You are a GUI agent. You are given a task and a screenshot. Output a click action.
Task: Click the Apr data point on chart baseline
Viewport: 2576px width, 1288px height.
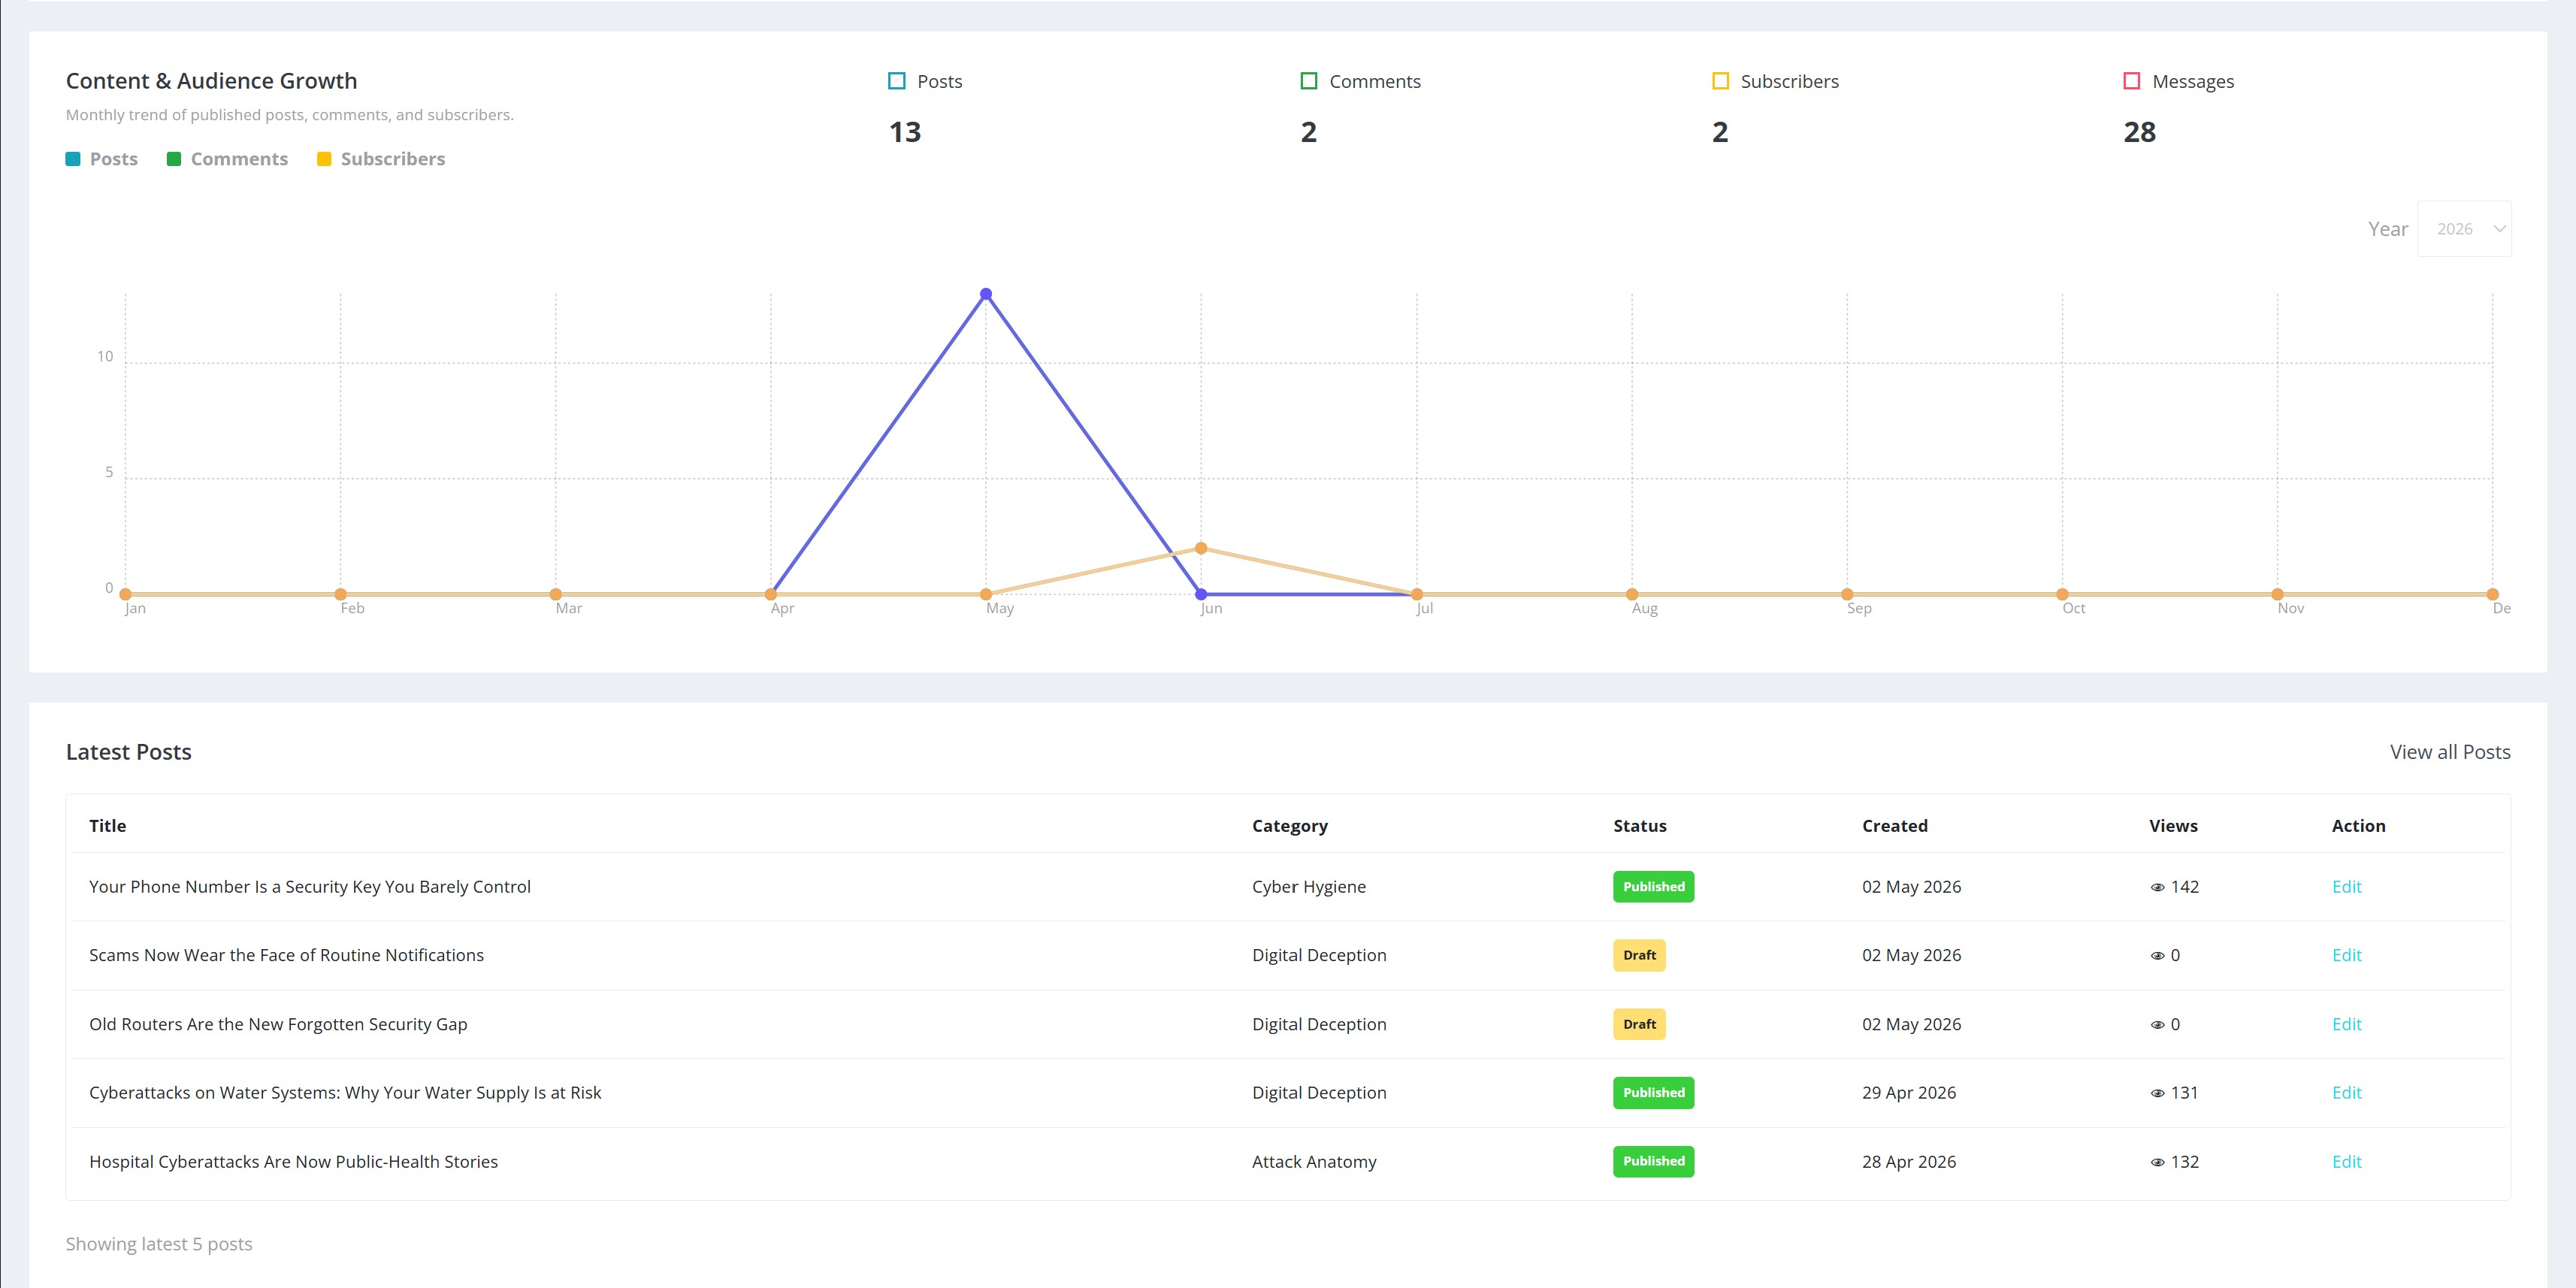[x=771, y=594]
